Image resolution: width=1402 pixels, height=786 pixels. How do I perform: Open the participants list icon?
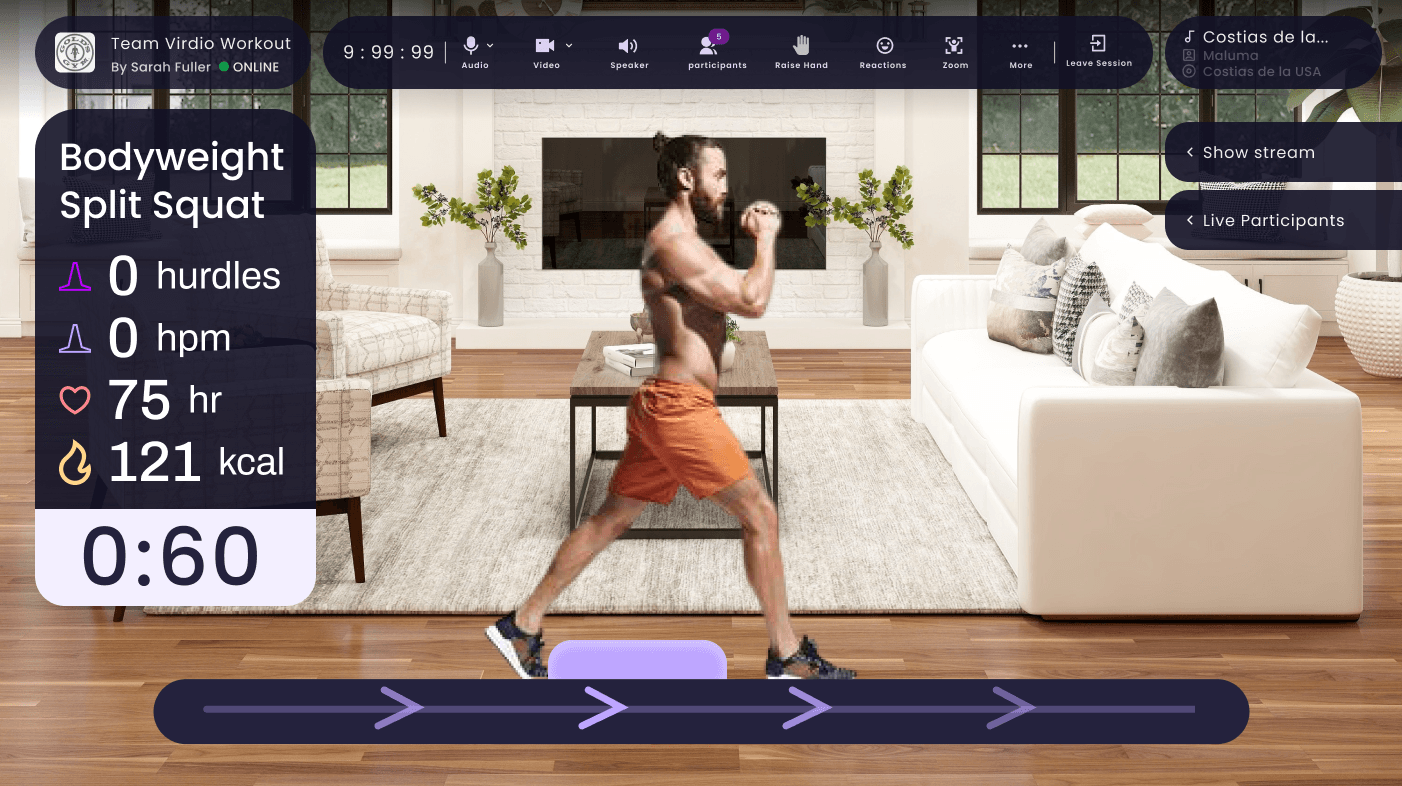(x=709, y=46)
